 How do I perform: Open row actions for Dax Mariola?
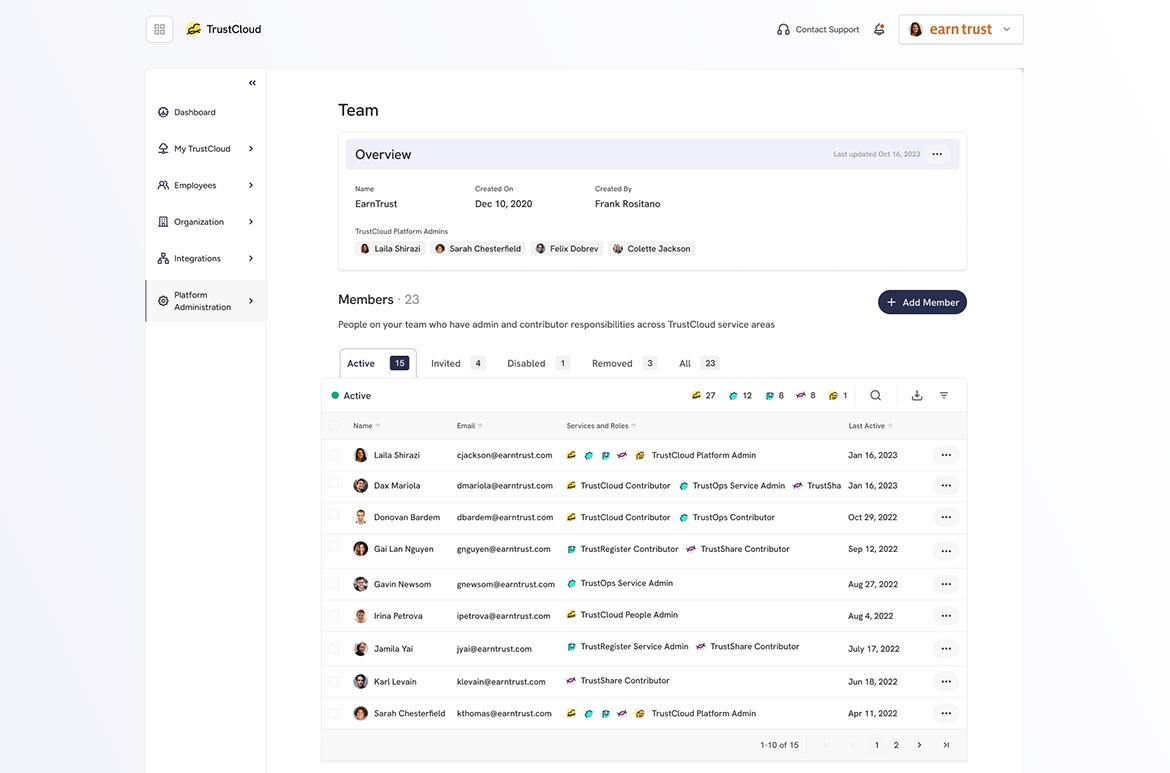946,486
